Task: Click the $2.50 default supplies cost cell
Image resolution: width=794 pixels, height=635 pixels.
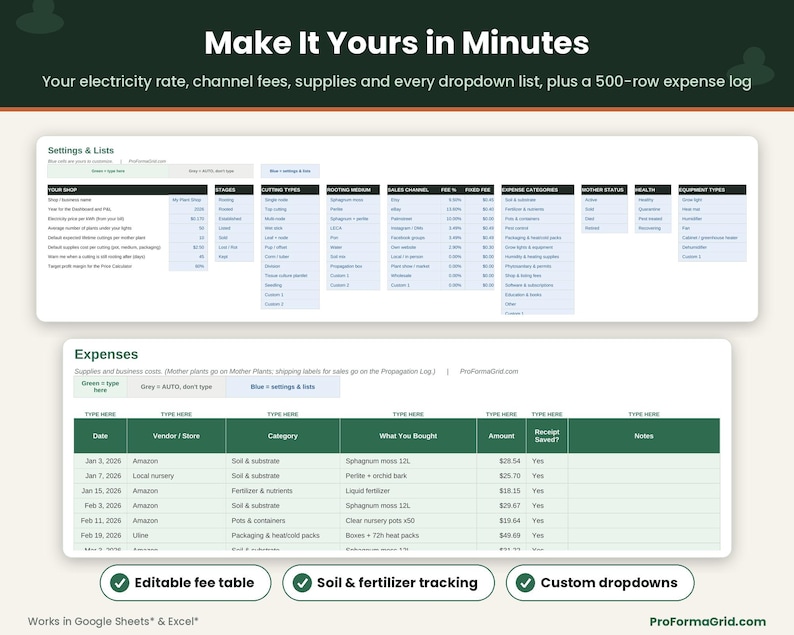Action: pos(188,247)
